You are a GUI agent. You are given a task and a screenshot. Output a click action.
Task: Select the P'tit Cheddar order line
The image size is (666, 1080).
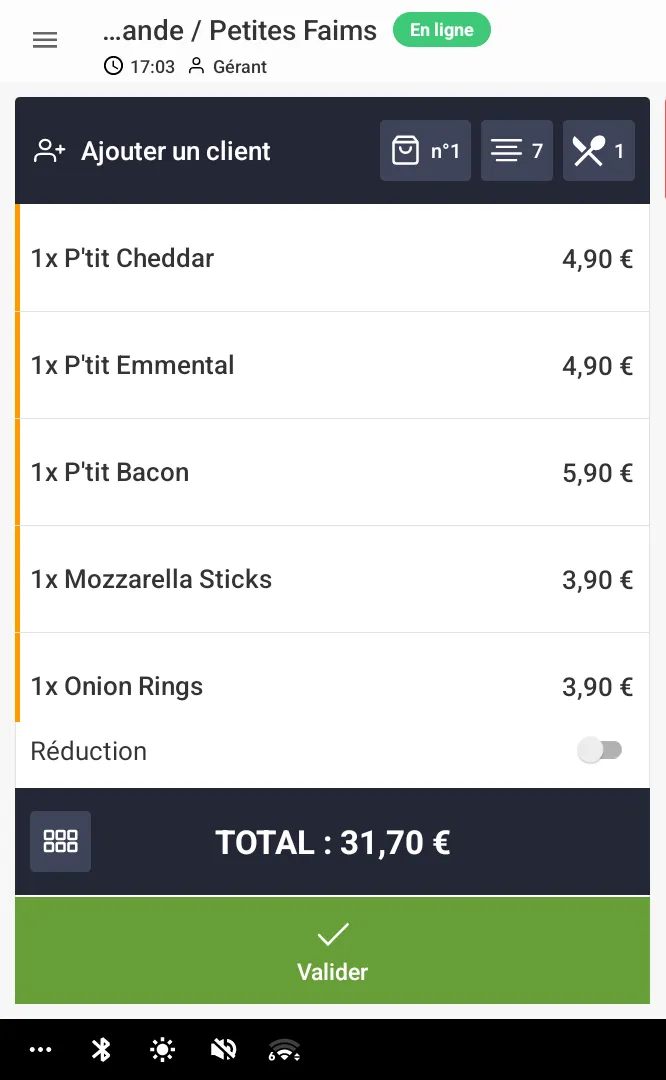[x=332, y=258]
